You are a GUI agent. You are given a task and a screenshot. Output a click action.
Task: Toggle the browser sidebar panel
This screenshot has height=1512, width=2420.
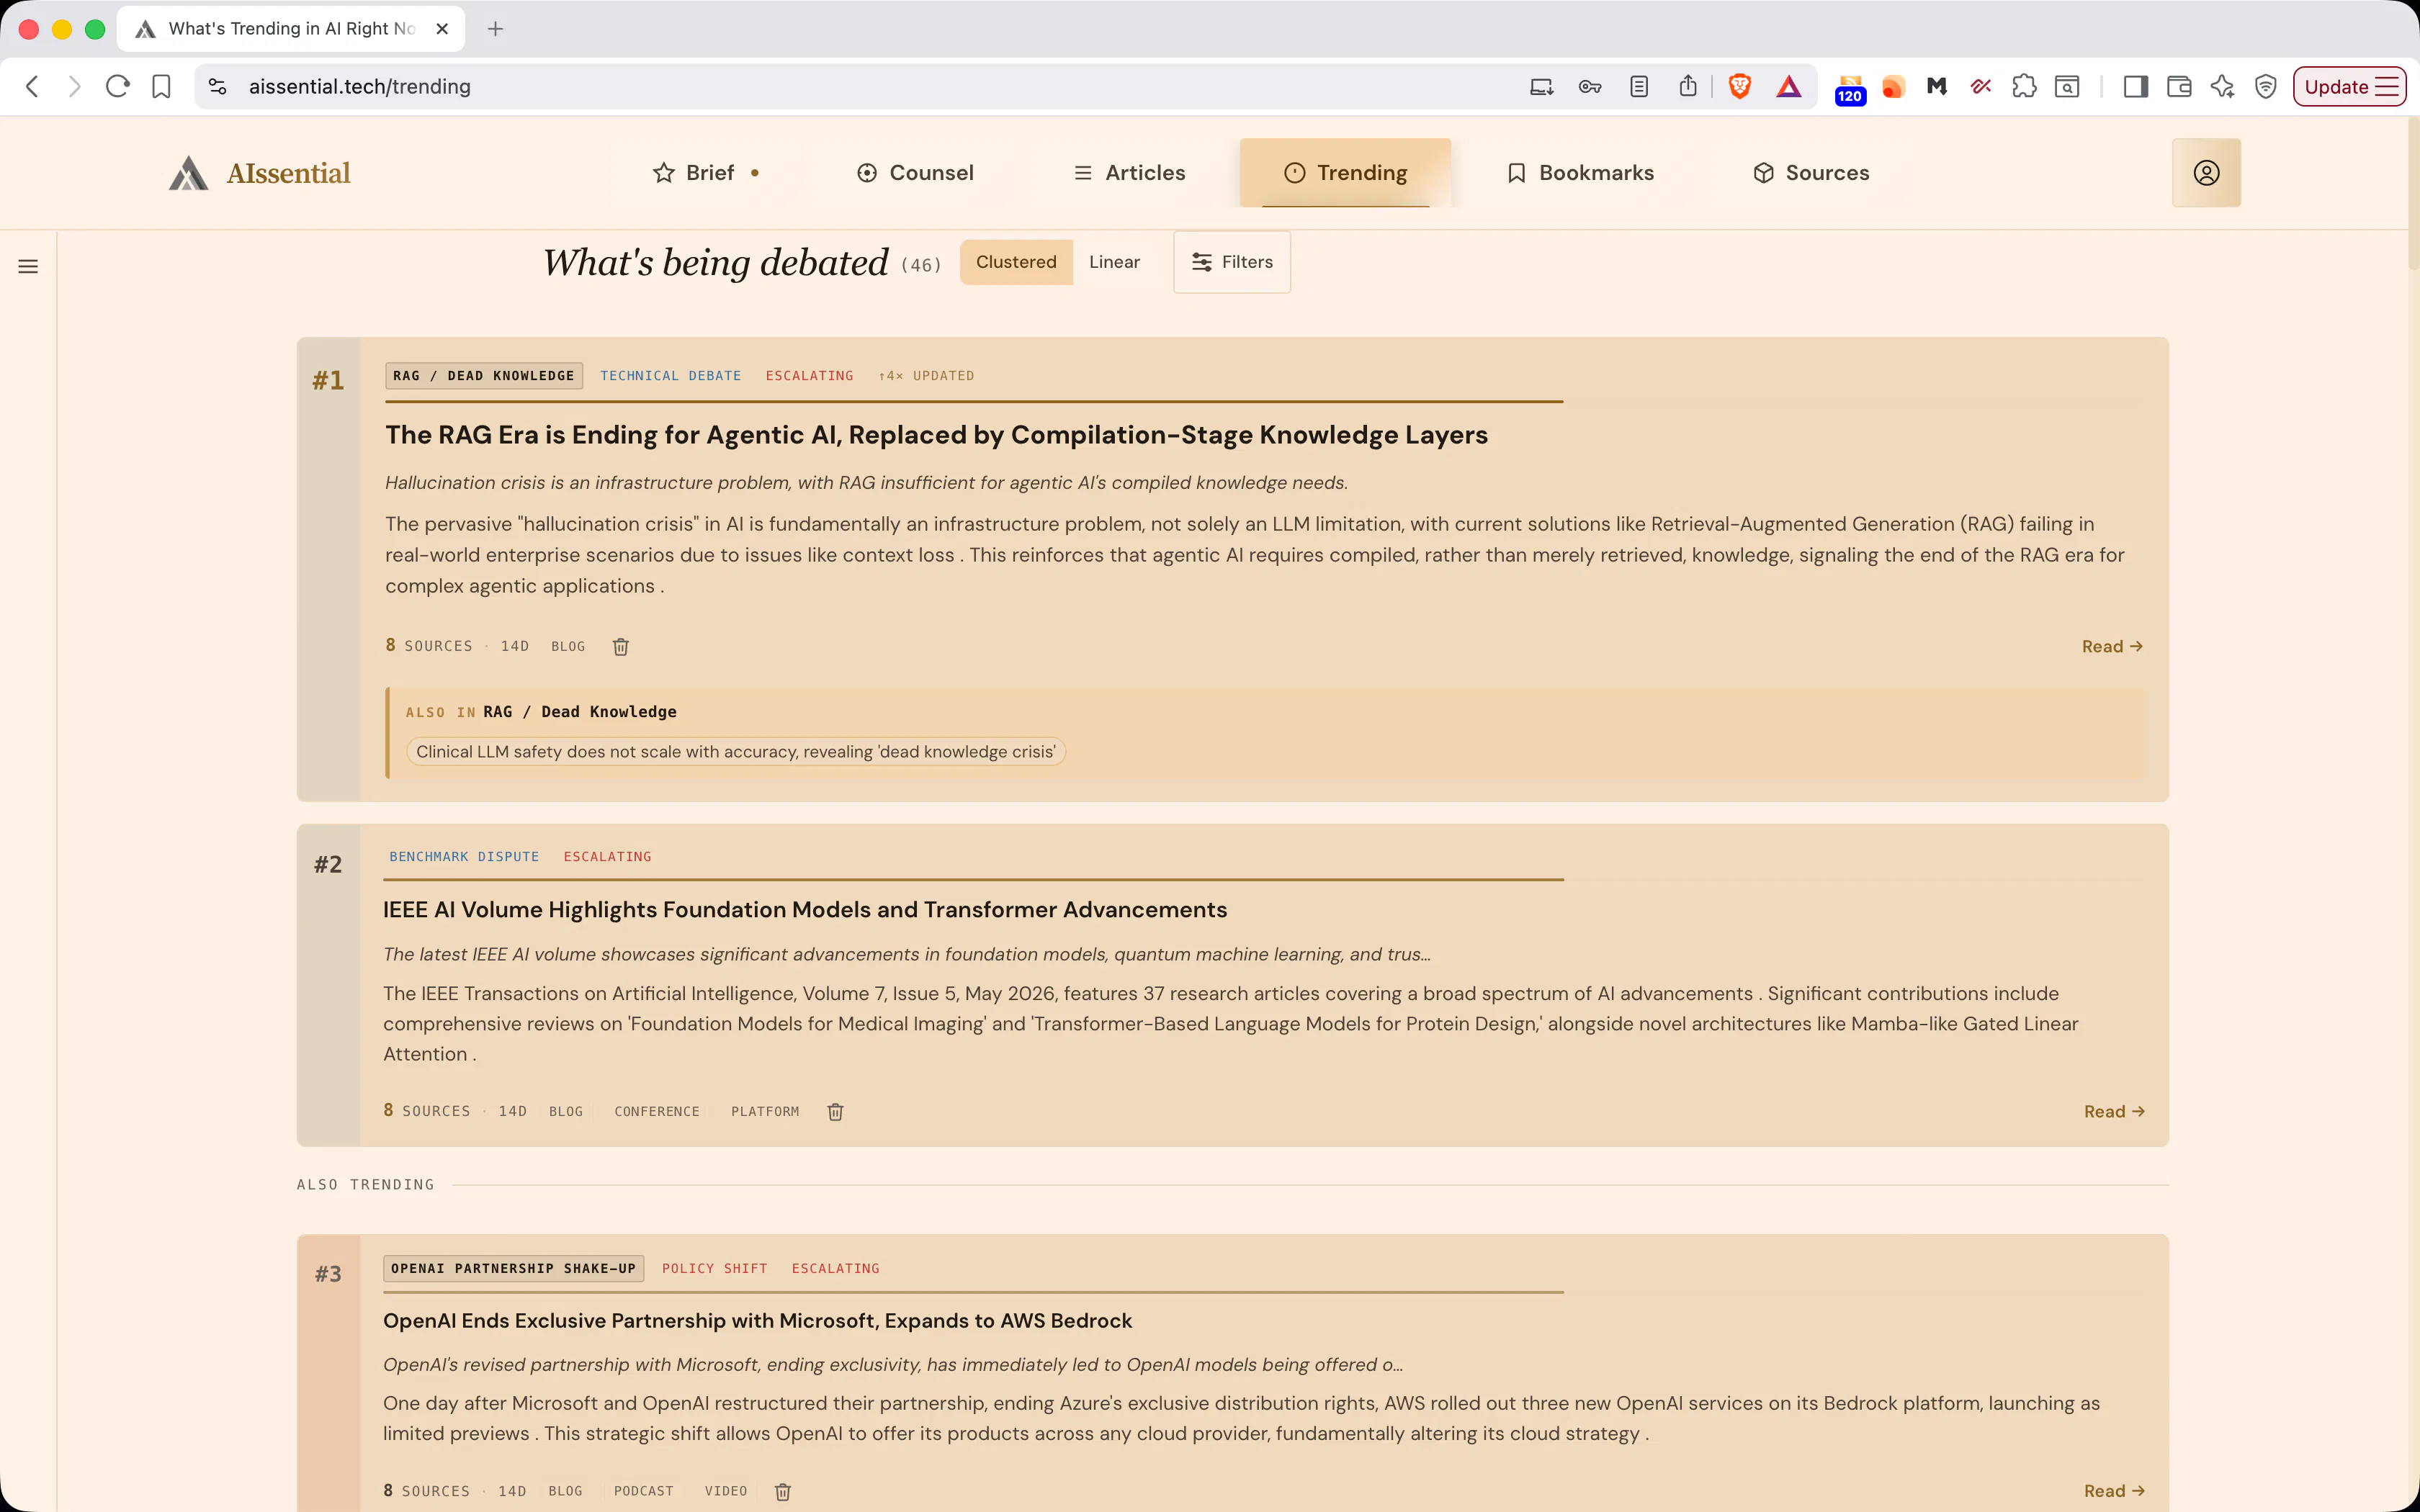(x=2136, y=87)
